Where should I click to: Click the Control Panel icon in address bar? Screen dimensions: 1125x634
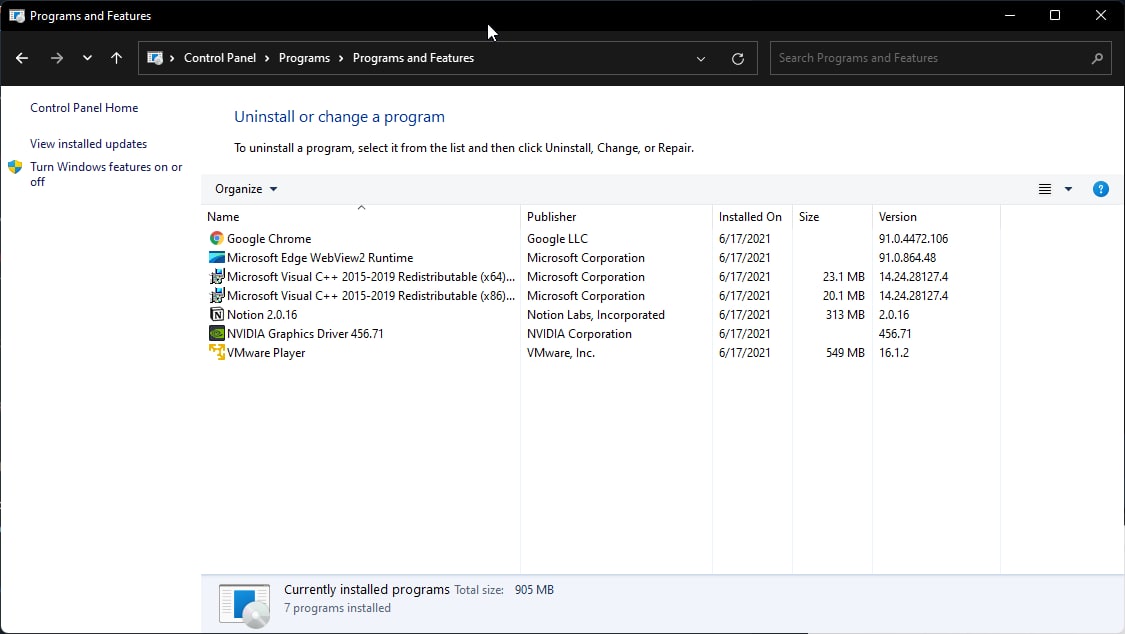pyautogui.click(x=155, y=58)
